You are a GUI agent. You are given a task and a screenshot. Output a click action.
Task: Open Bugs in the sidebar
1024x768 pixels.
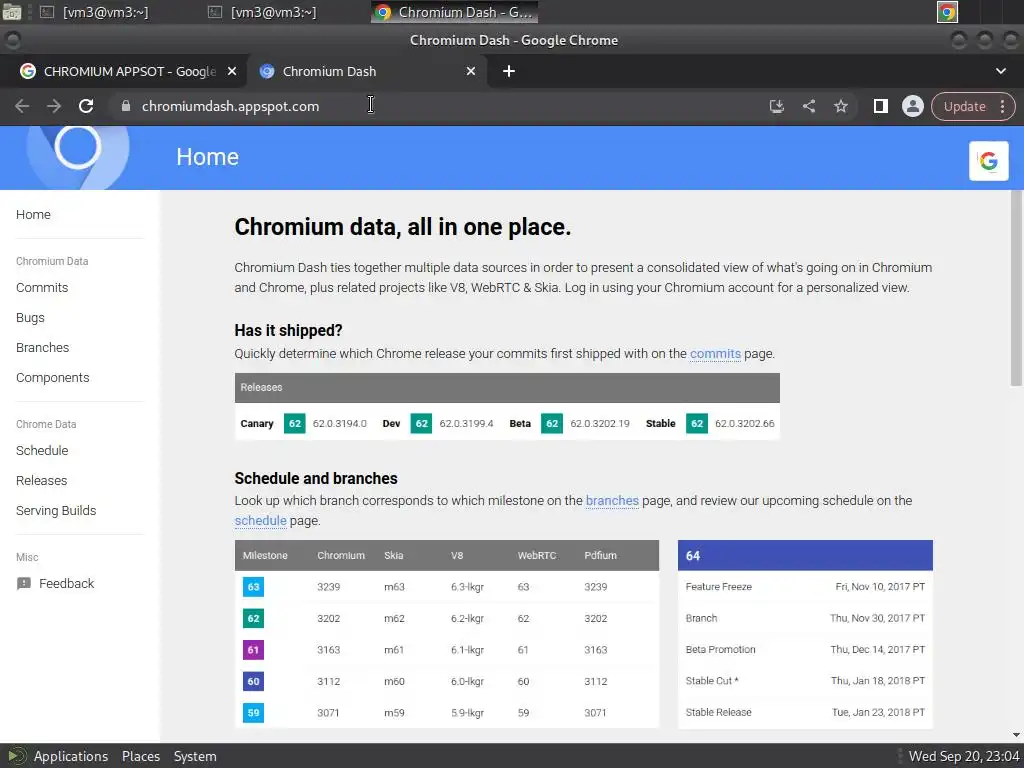(x=30, y=317)
